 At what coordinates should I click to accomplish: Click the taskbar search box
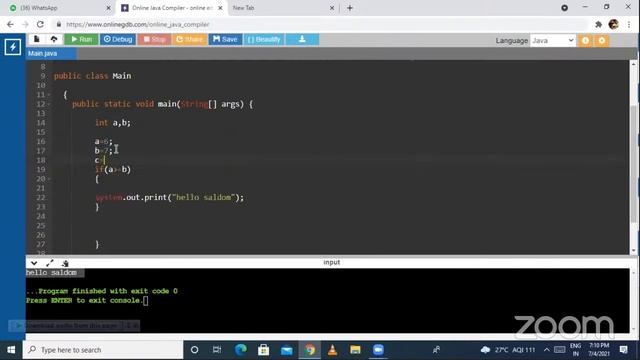click(103, 350)
